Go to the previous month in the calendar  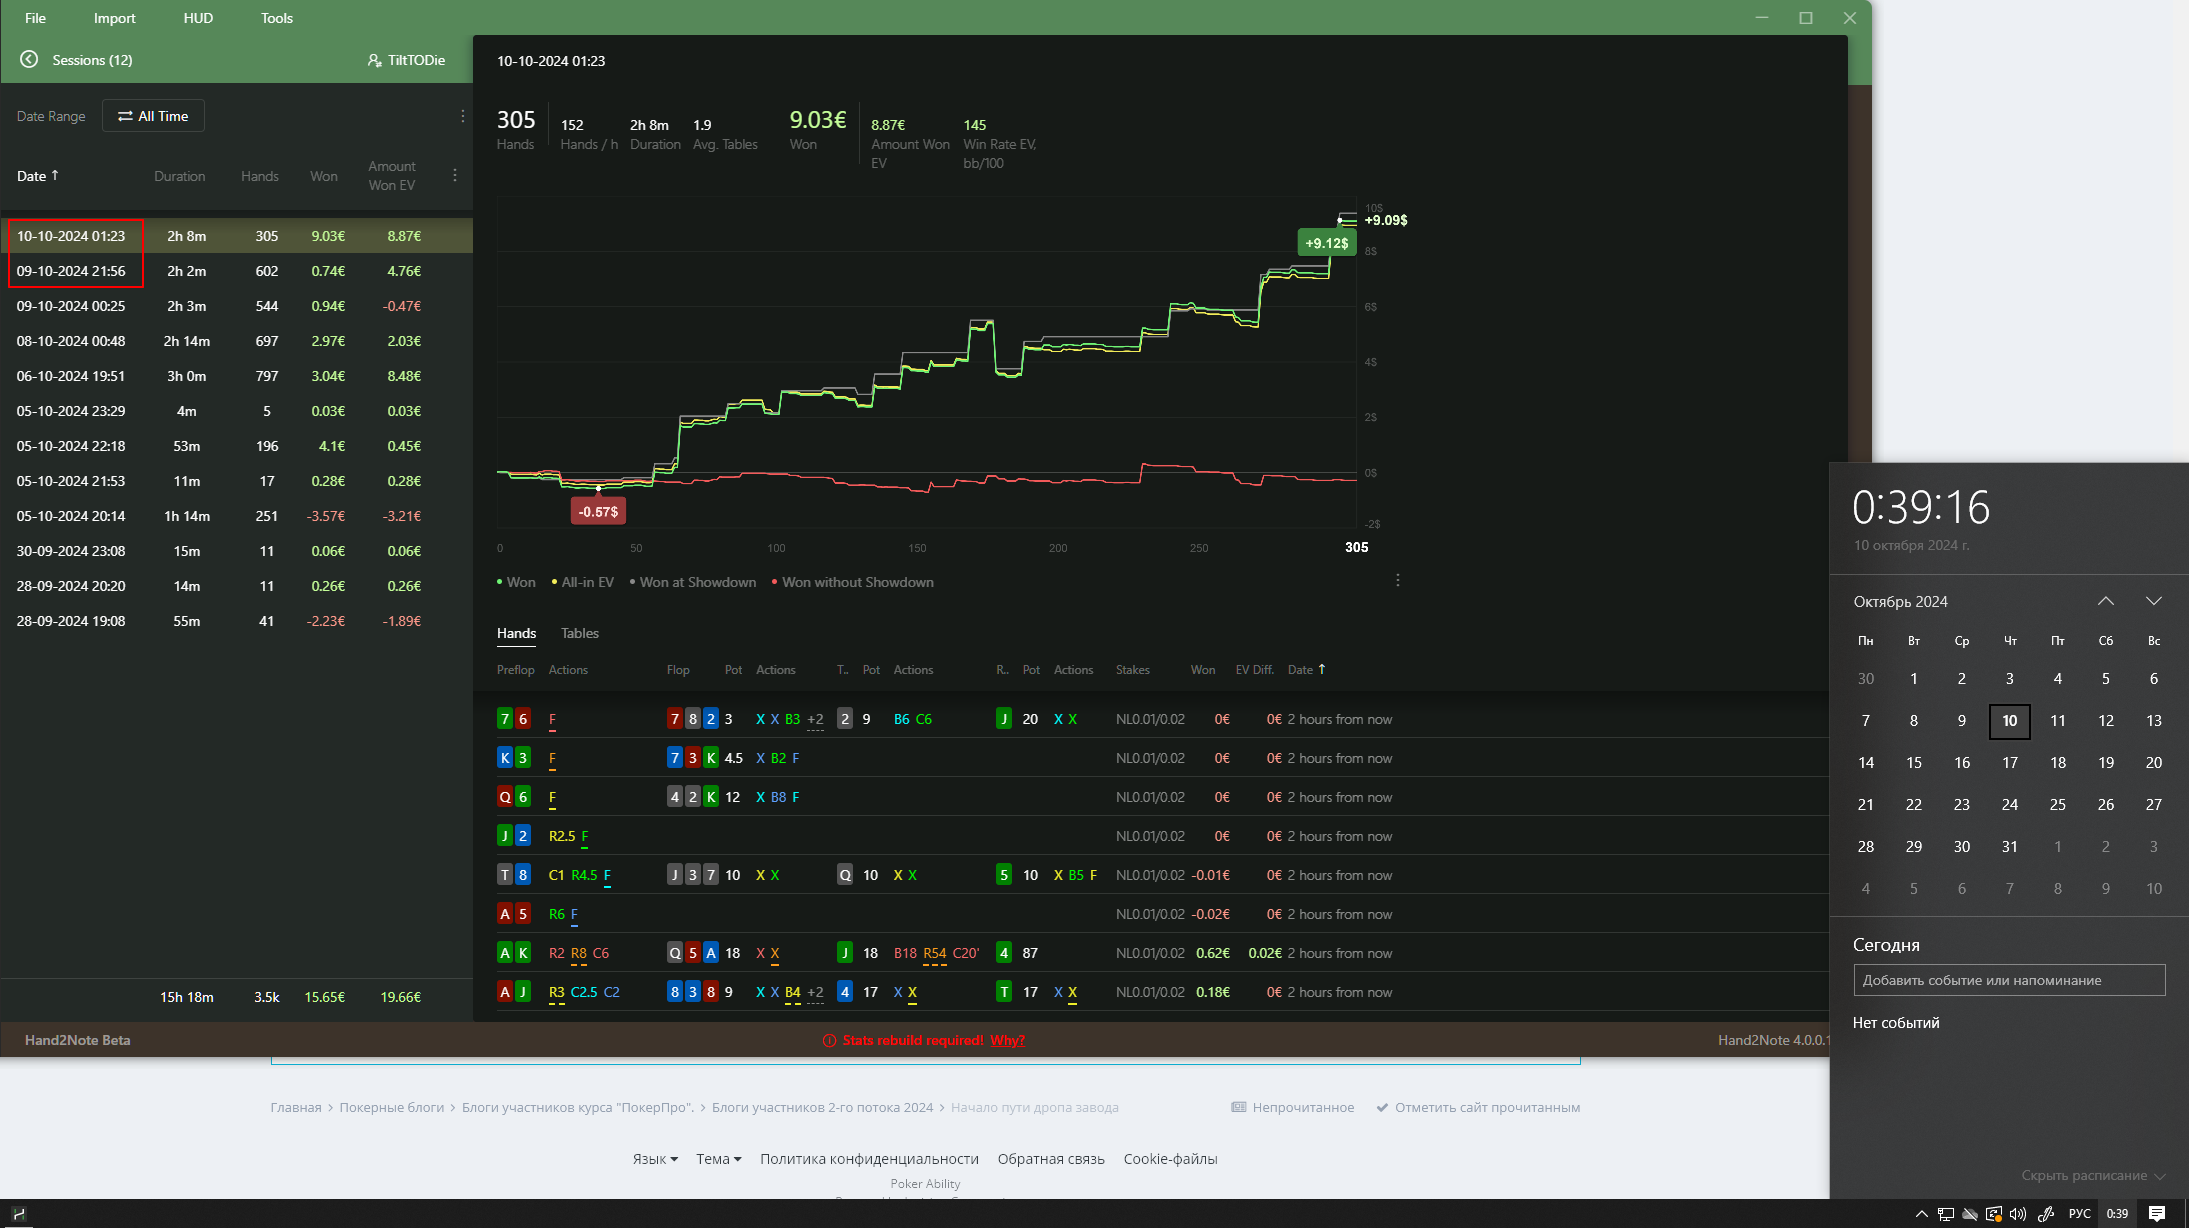pos(2105,601)
